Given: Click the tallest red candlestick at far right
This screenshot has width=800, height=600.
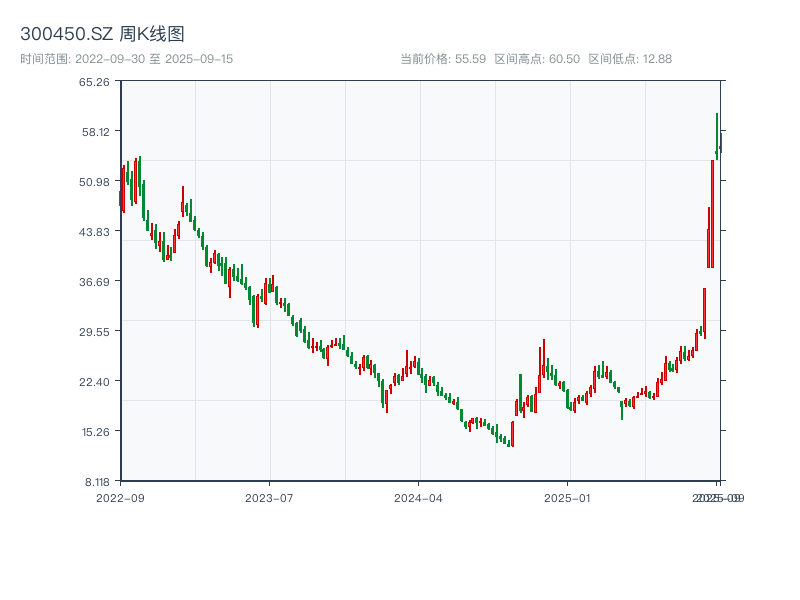Looking at the screenshot, I should [712, 213].
